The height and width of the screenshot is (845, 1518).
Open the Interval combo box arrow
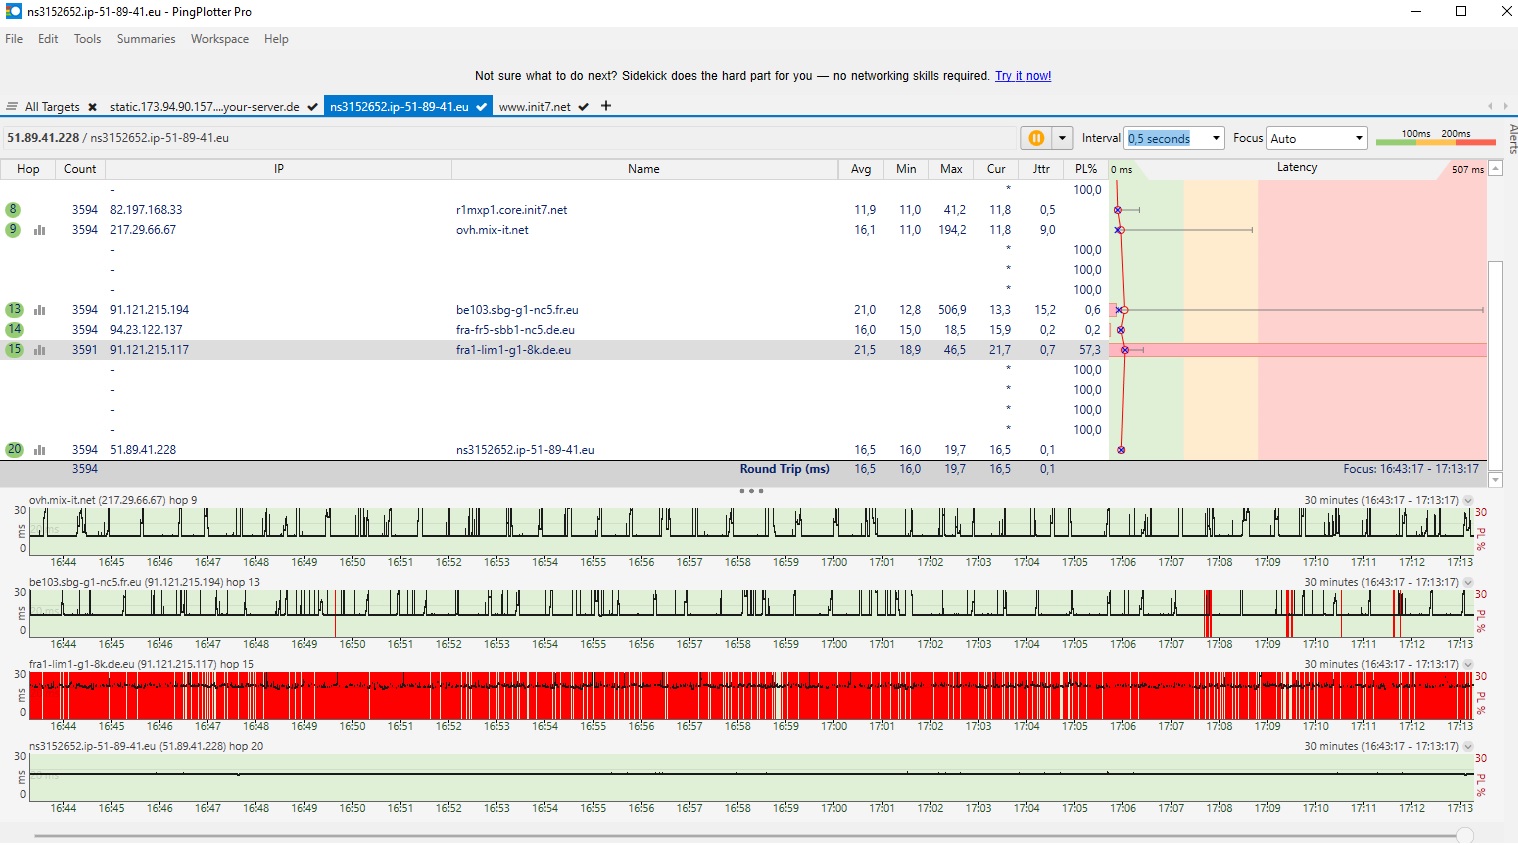click(1216, 138)
